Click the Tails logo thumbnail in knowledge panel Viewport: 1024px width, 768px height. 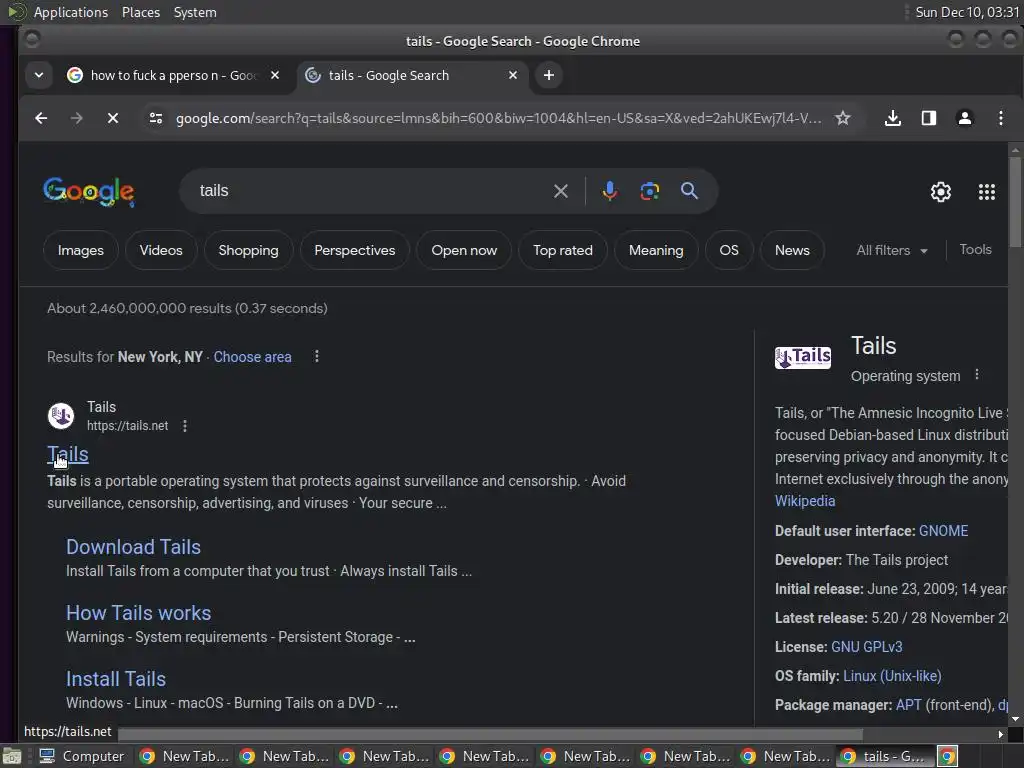pyautogui.click(x=803, y=357)
